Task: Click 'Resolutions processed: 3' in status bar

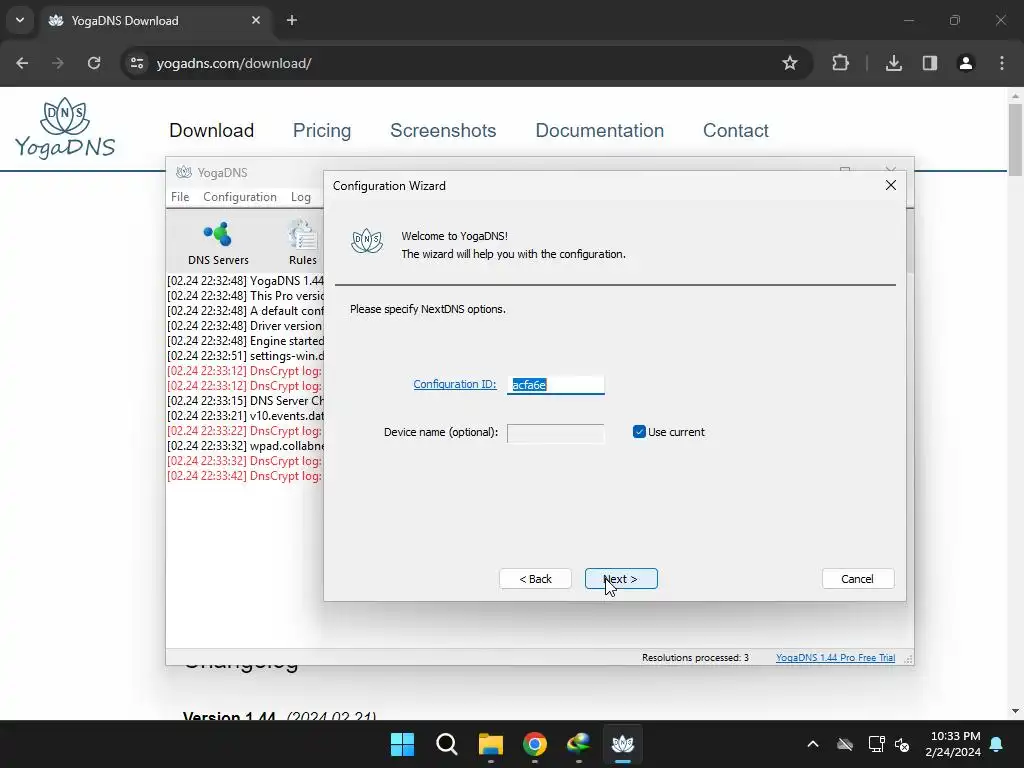Action: (695, 658)
